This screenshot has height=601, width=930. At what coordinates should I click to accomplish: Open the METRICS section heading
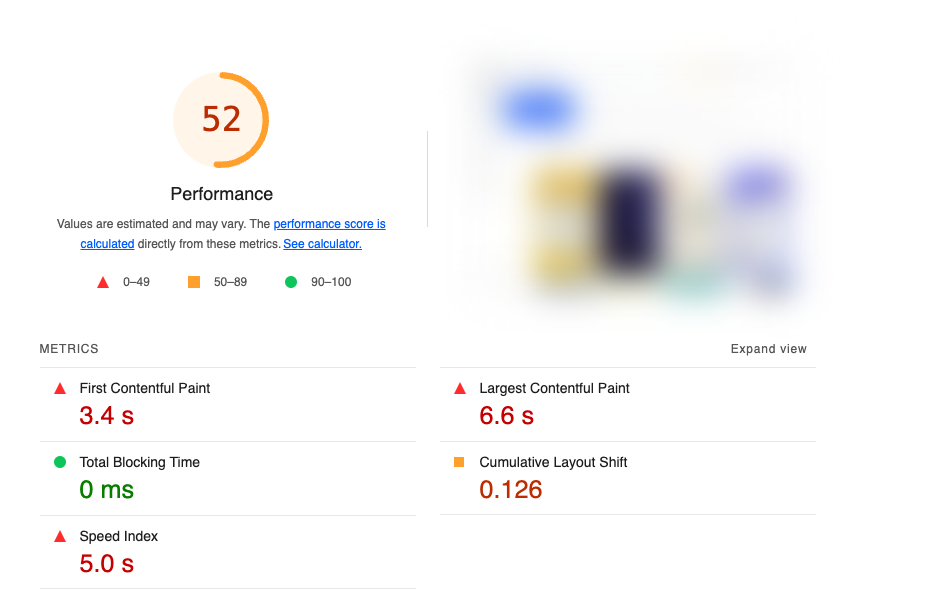tap(68, 349)
